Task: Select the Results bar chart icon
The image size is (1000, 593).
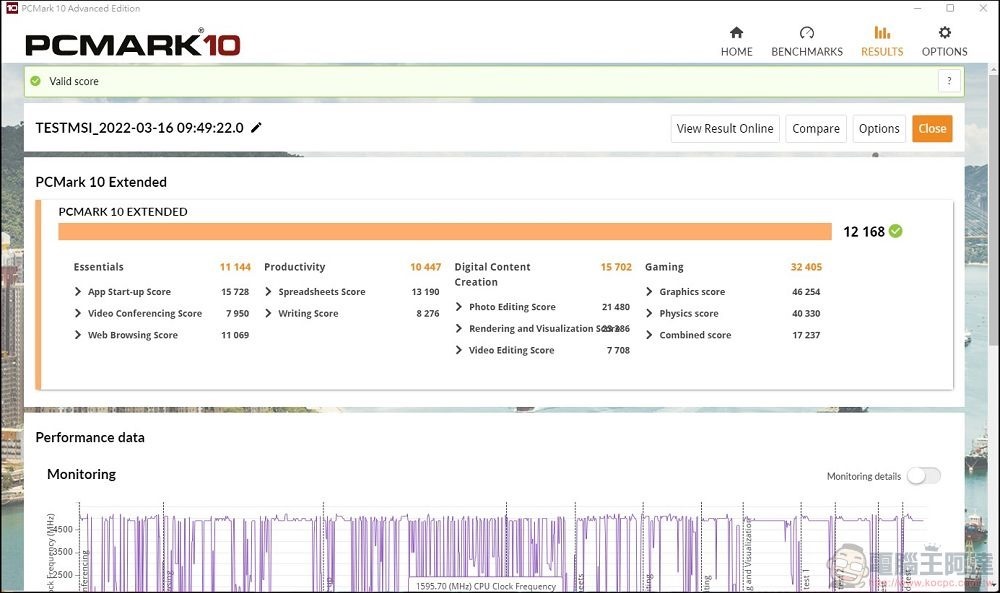Action: click(881, 33)
